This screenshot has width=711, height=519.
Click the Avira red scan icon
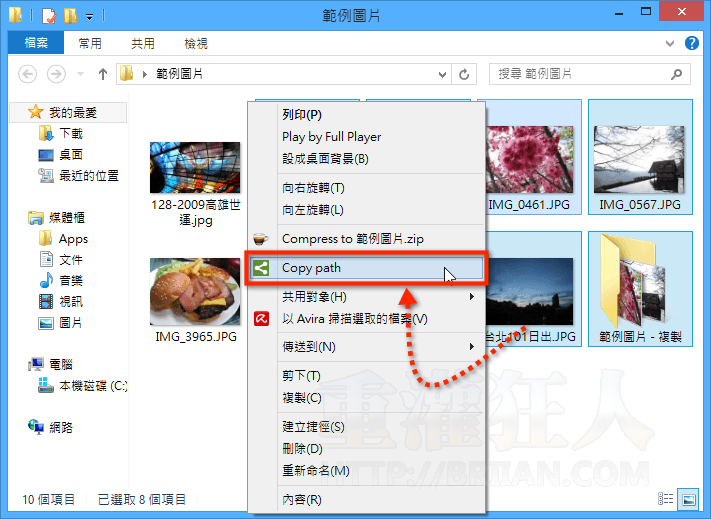pyautogui.click(x=260, y=319)
